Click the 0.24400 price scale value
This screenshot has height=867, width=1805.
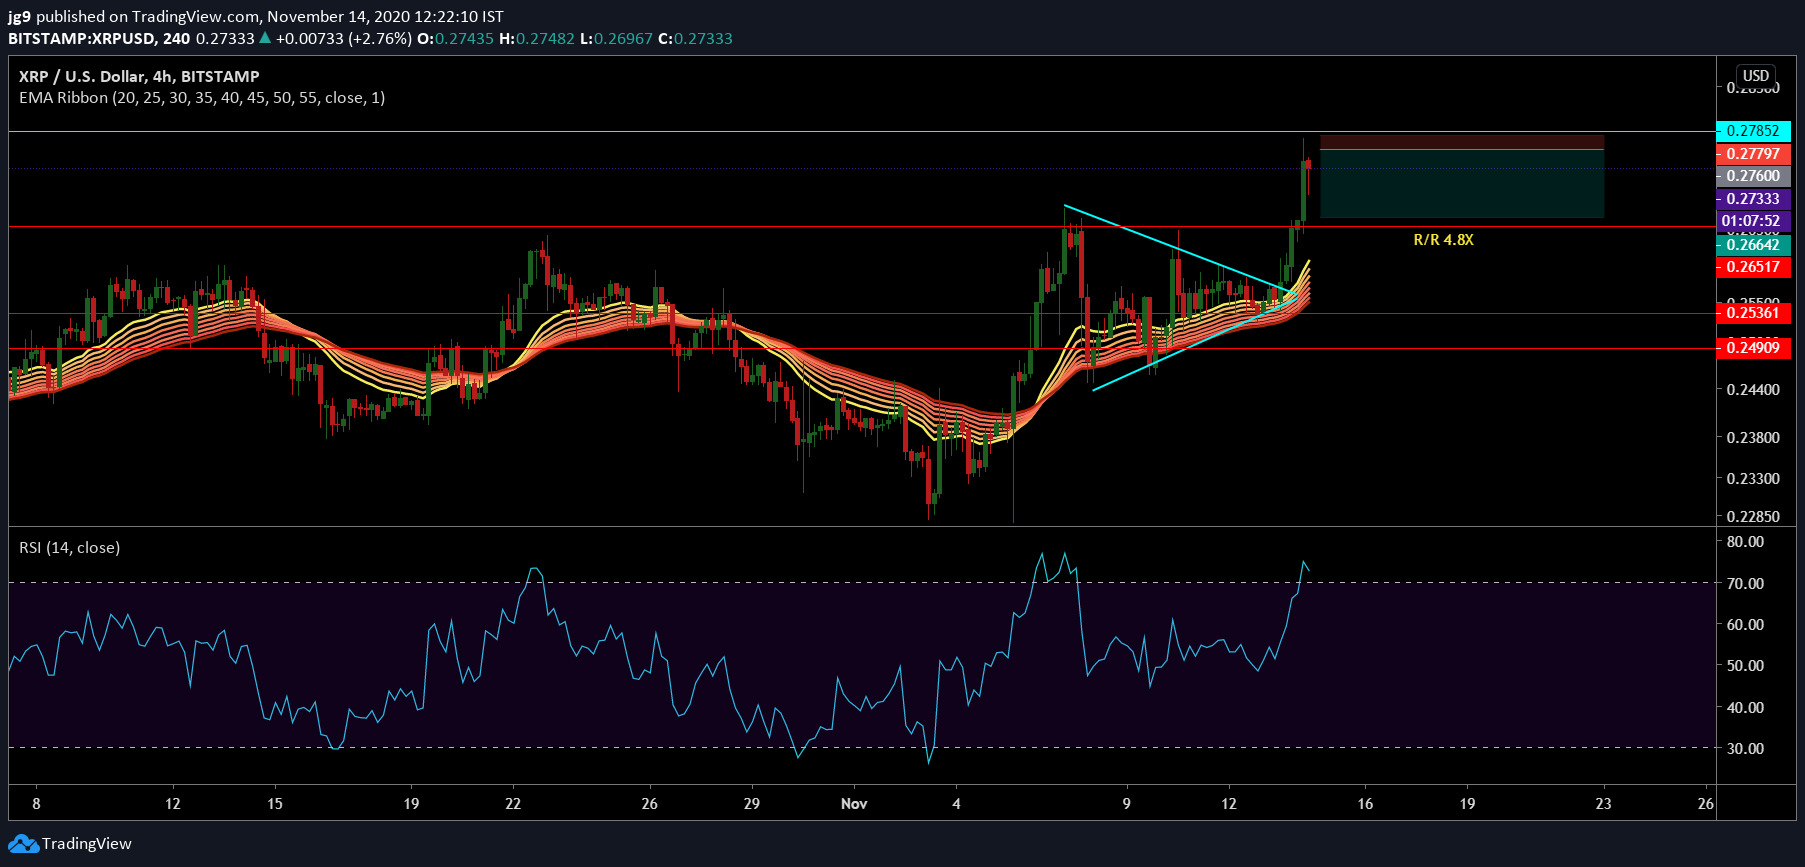pyautogui.click(x=1753, y=390)
